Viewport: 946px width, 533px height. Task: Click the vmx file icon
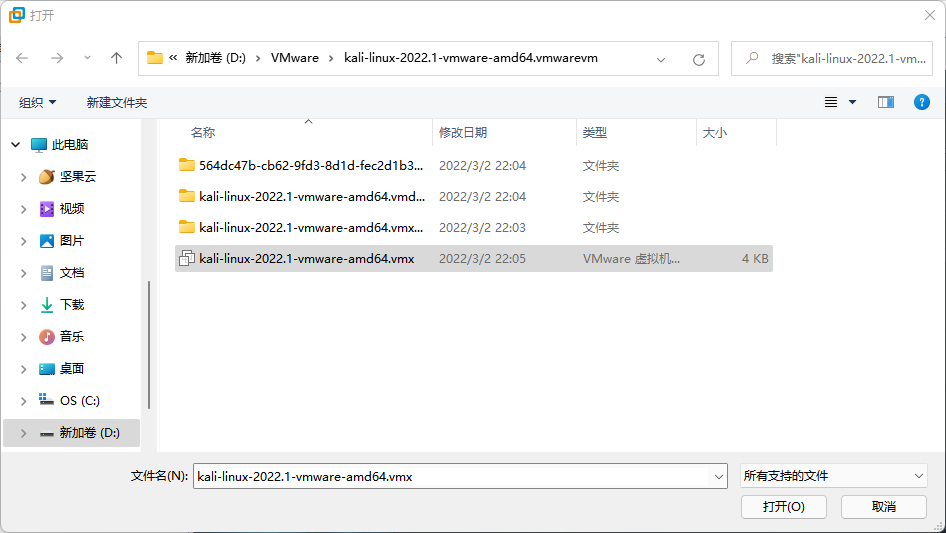[x=187, y=258]
